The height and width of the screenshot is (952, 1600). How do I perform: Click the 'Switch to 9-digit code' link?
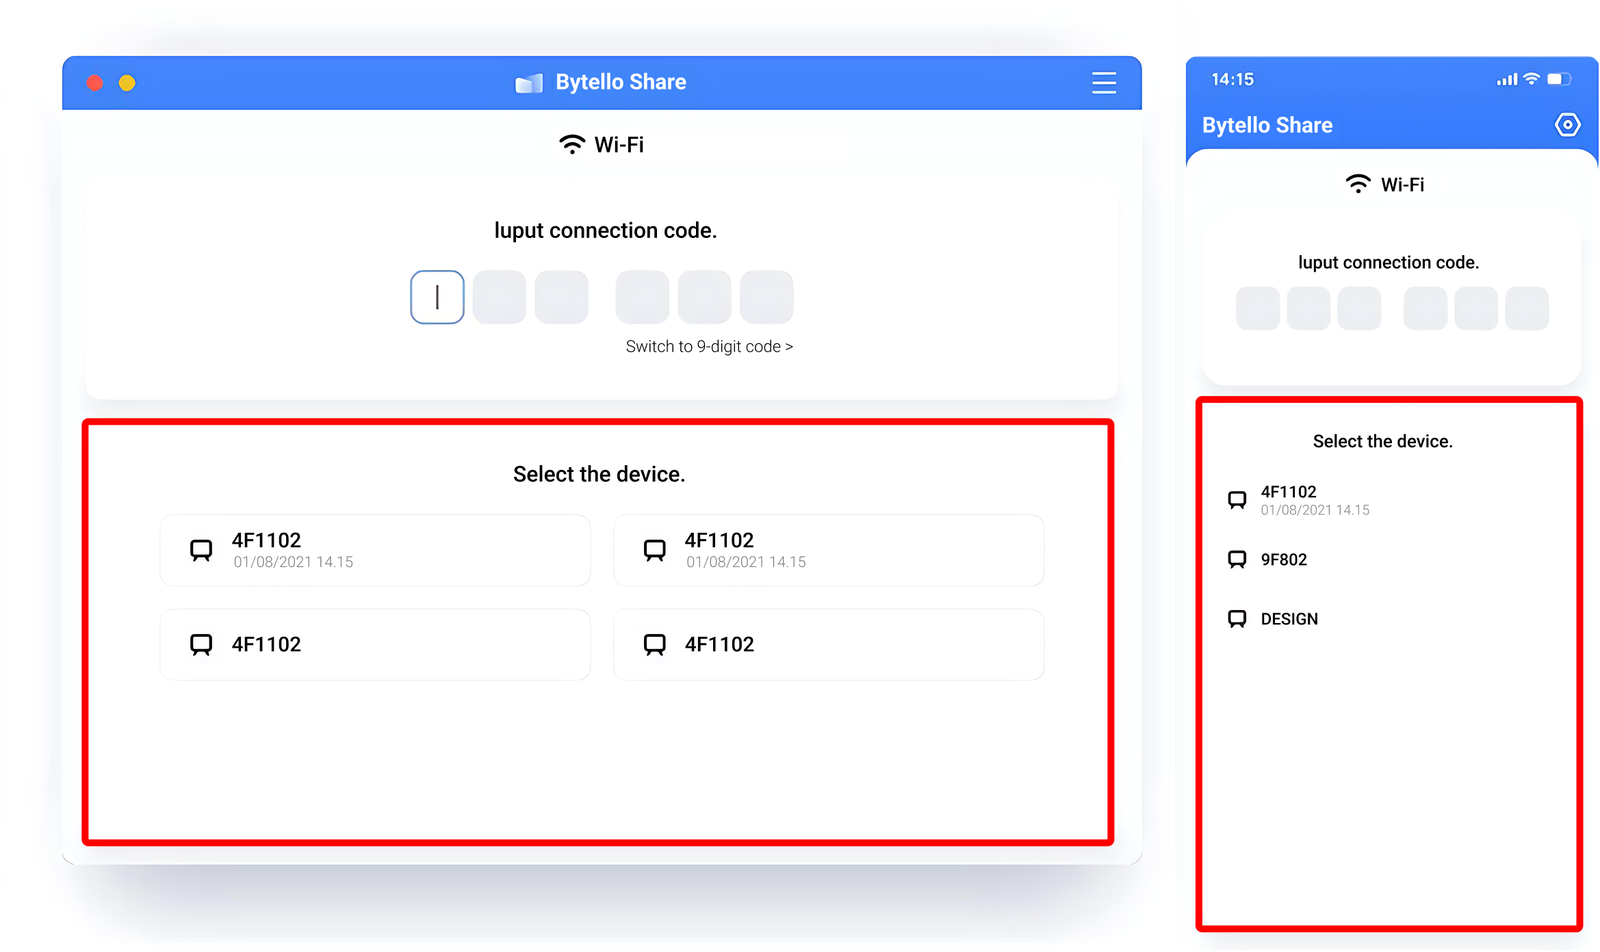(709, 347)
